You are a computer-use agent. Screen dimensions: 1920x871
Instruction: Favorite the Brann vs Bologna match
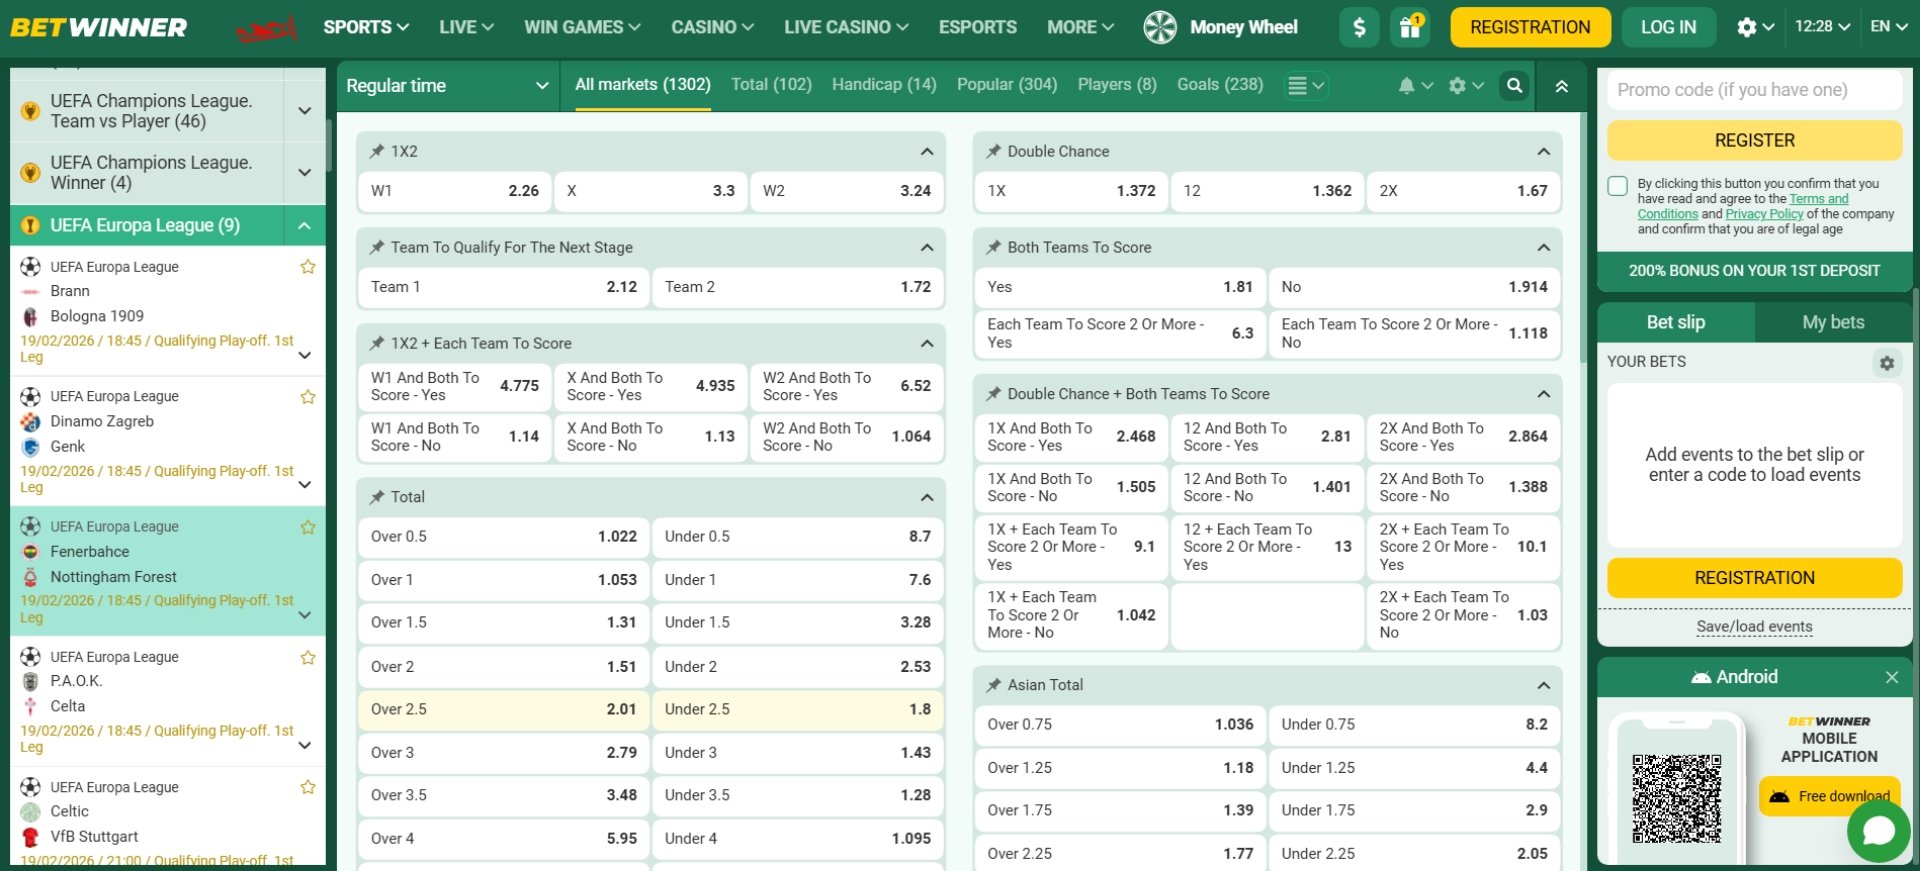[x=308, y=267]
